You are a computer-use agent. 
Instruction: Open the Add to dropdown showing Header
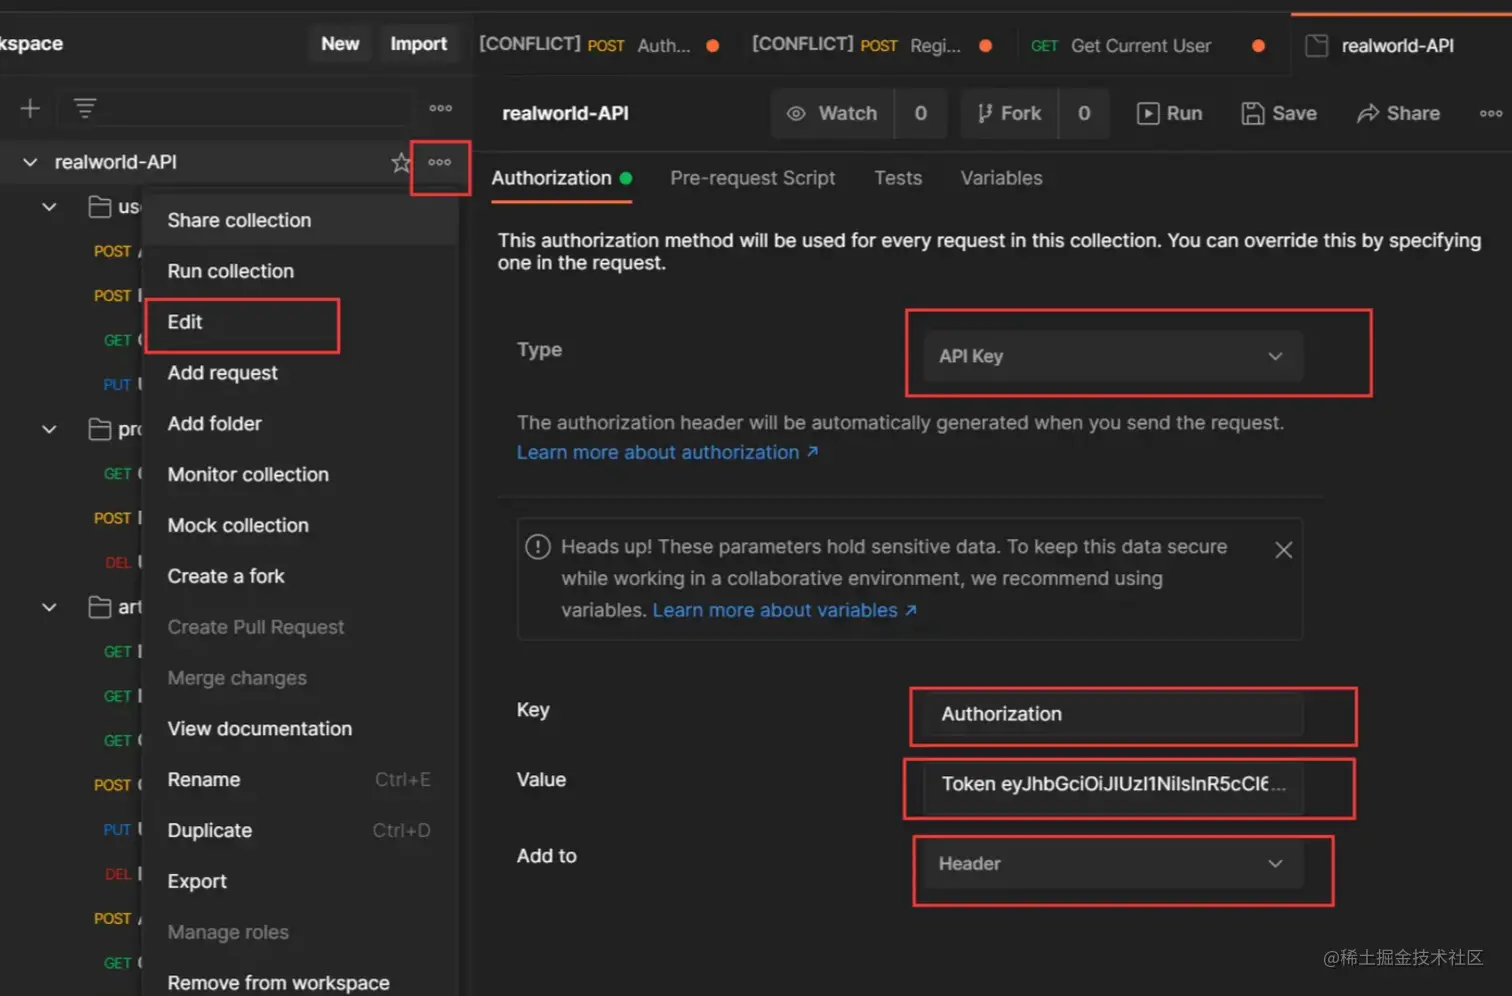click(x=1111, y=863)
